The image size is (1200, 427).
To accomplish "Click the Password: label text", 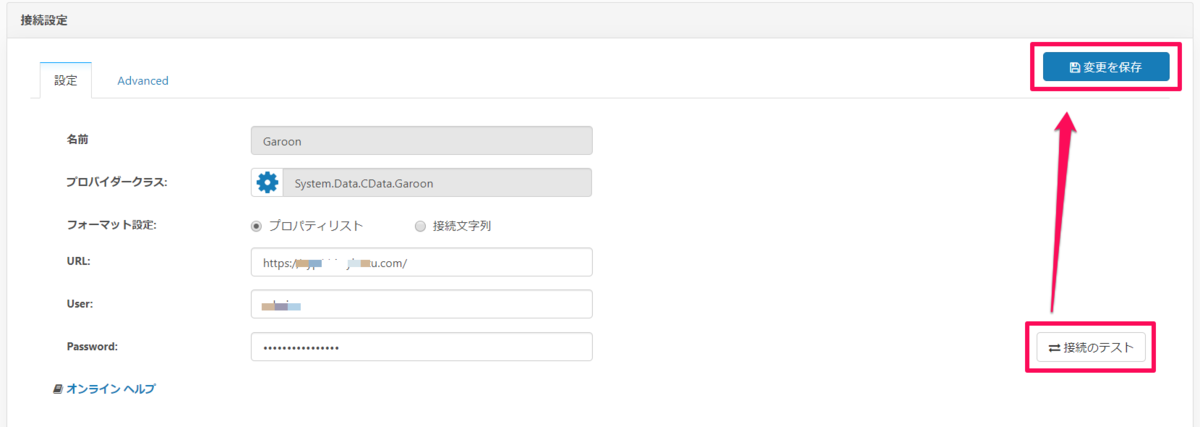I will 93,346.
